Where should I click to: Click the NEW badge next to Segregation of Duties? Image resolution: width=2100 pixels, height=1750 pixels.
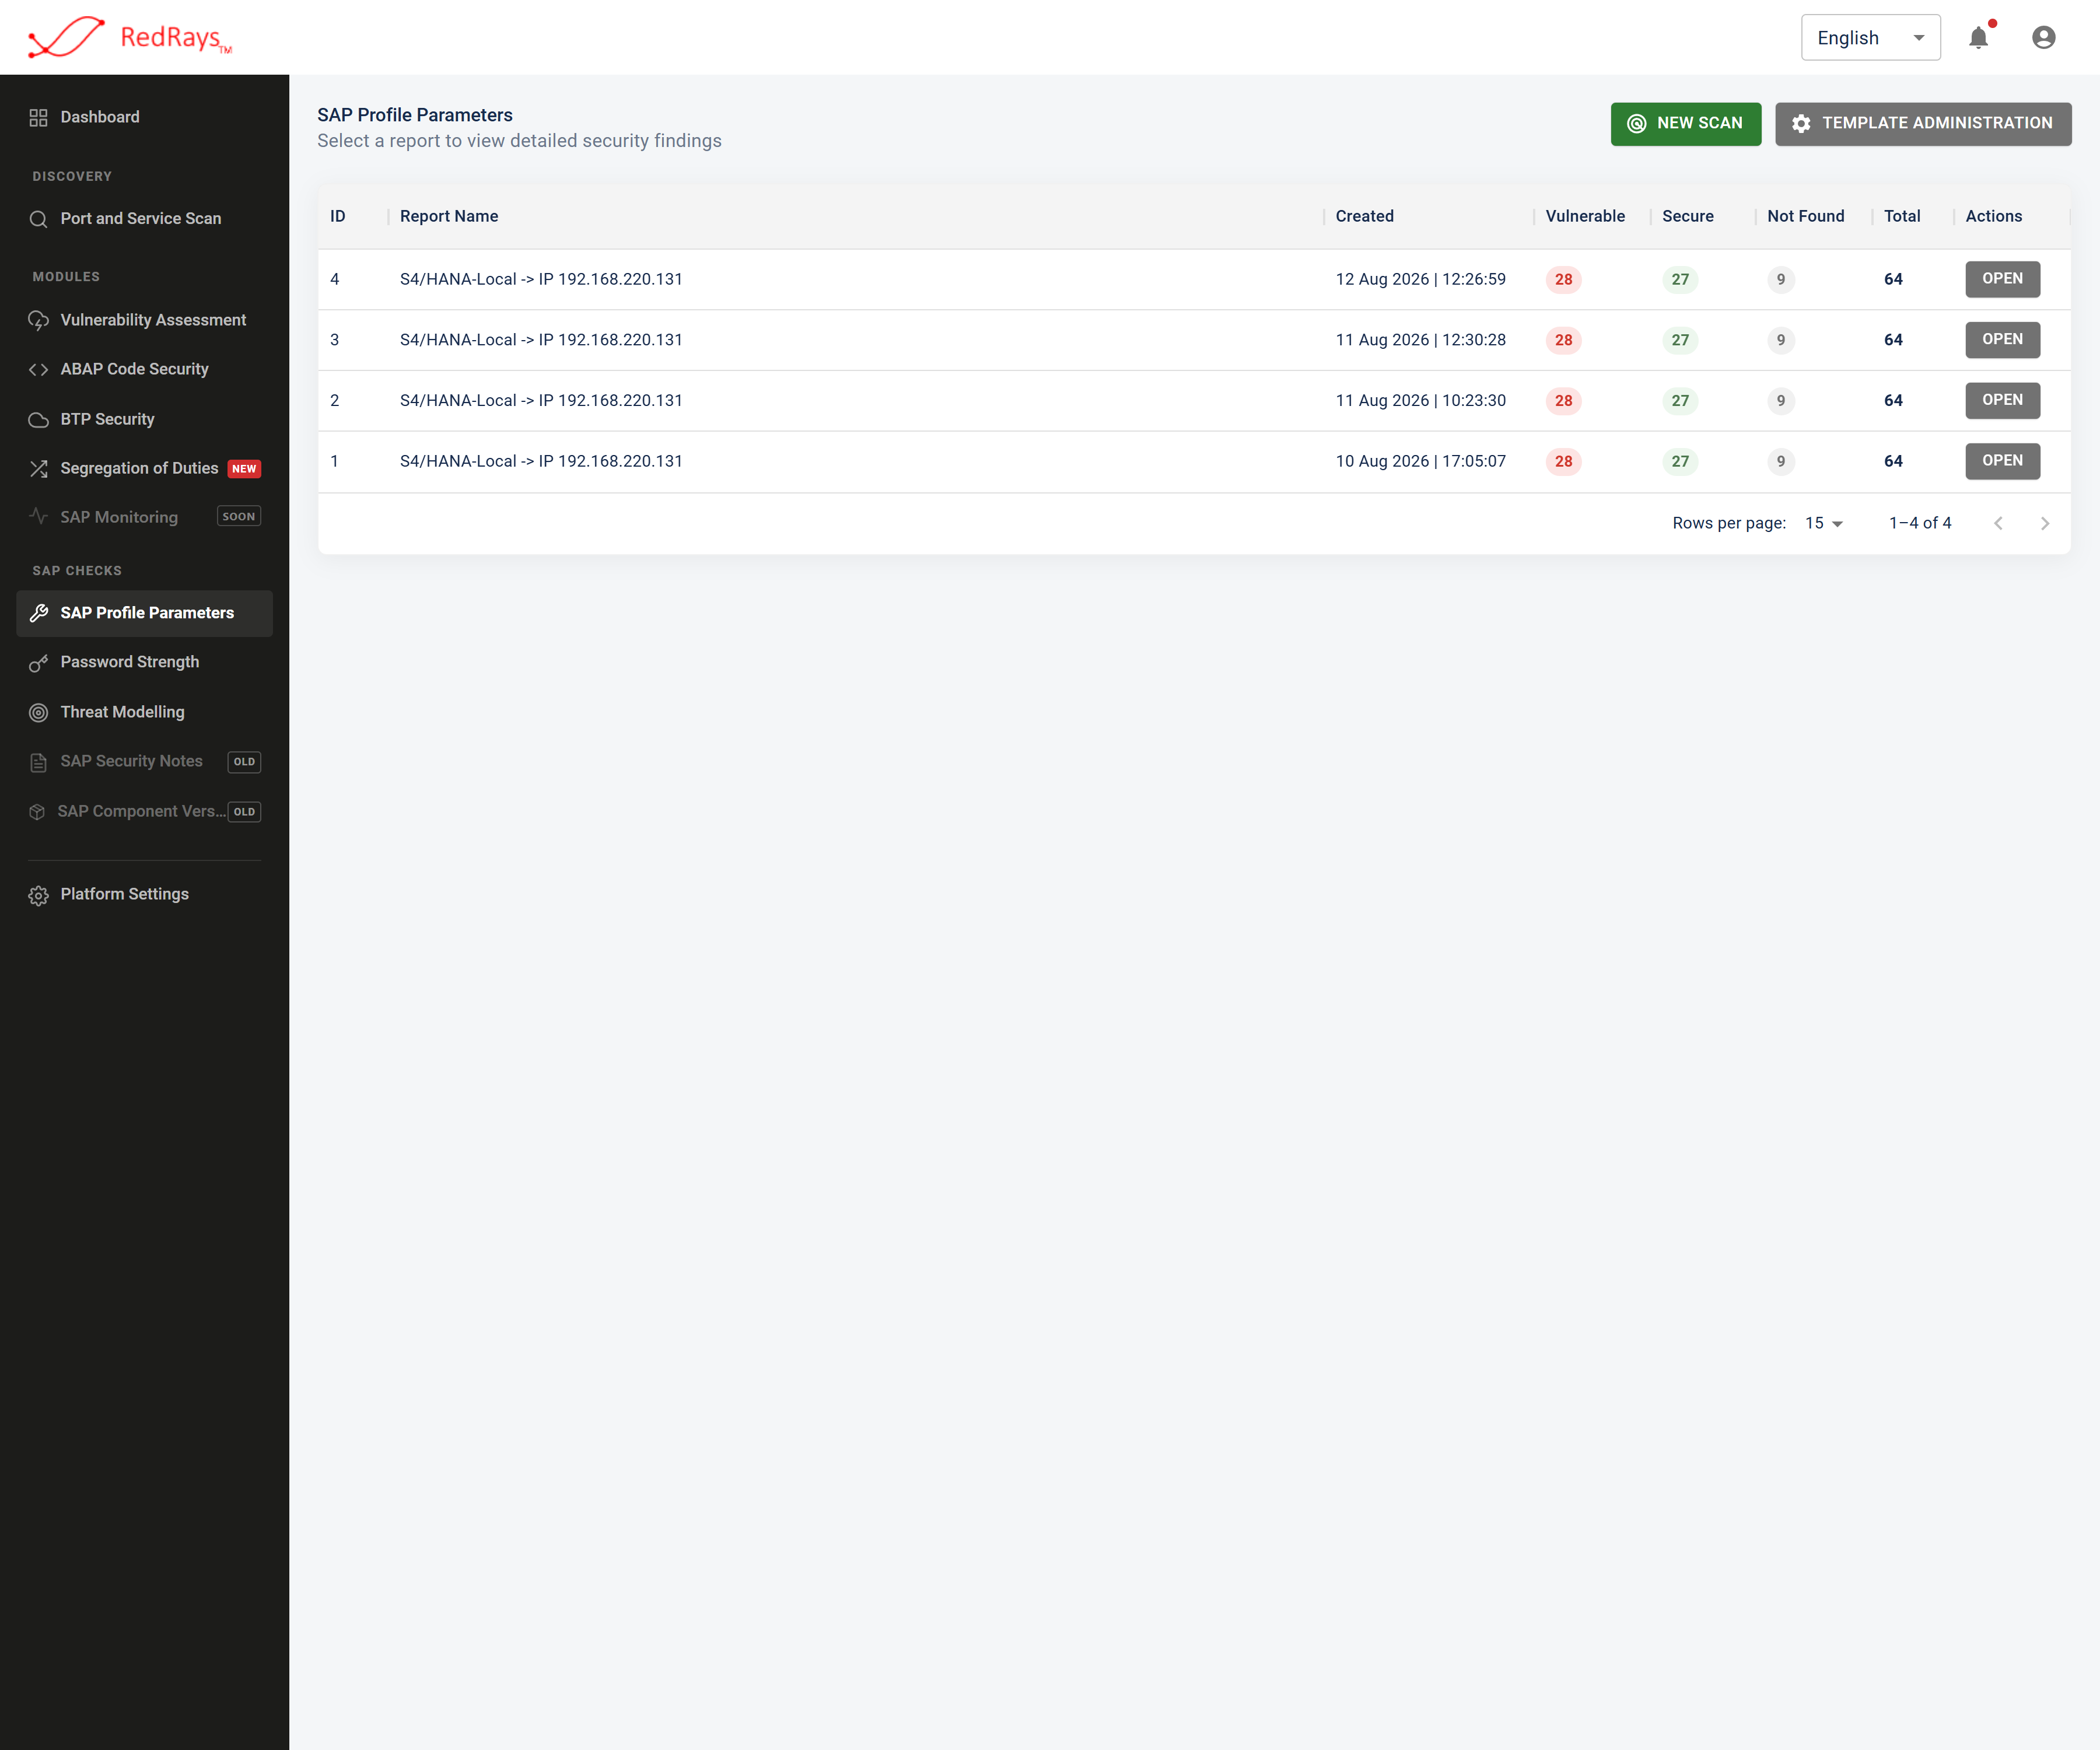(244, 469)
